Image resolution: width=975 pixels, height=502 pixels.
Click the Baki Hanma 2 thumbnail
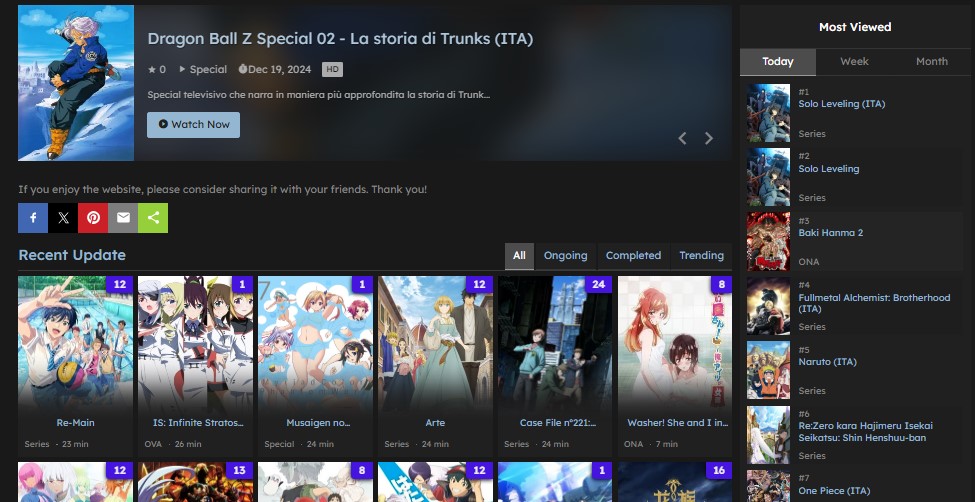coord(769,241)
